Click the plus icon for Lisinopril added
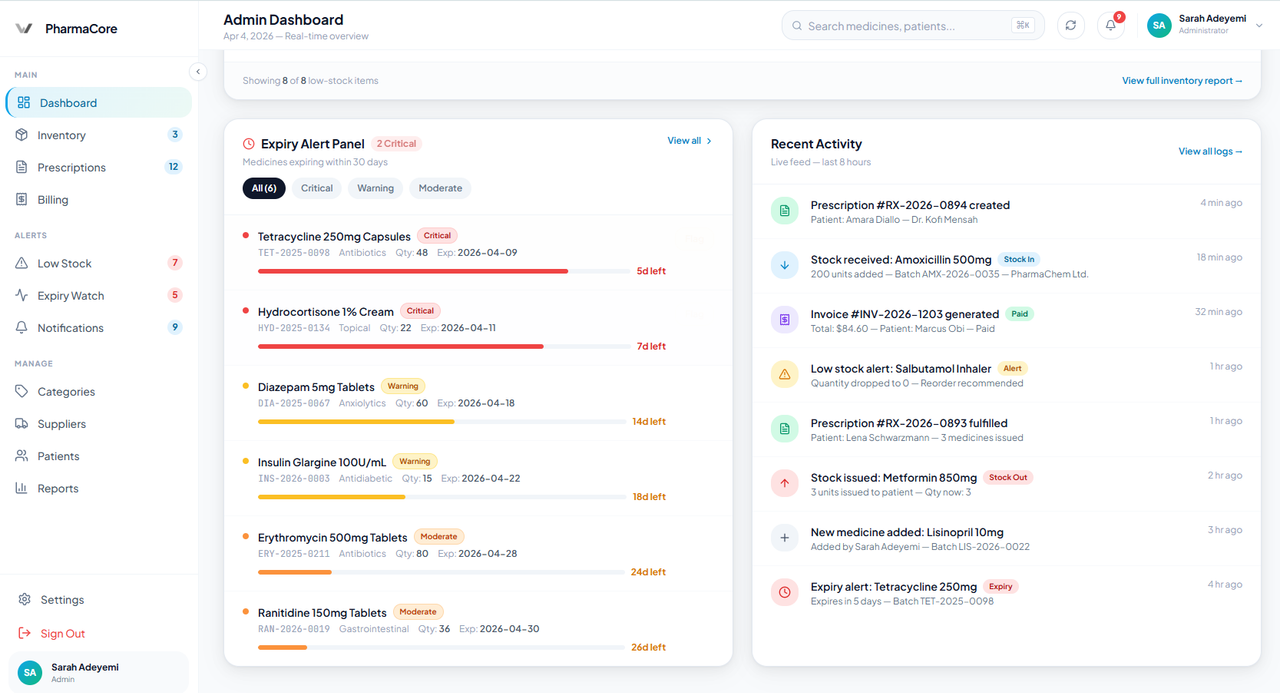The image size is (1280, 693). pyautogui.click(x=784, y=538)
